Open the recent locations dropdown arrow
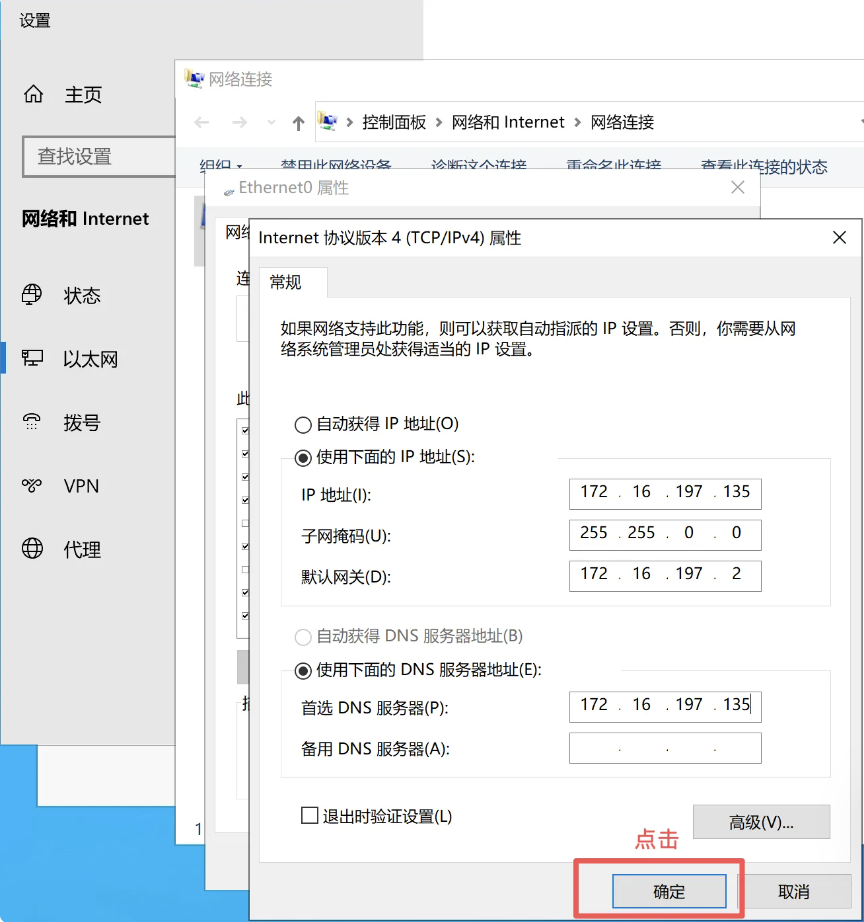Screen dimensions: 864x922 pos(270,123)
